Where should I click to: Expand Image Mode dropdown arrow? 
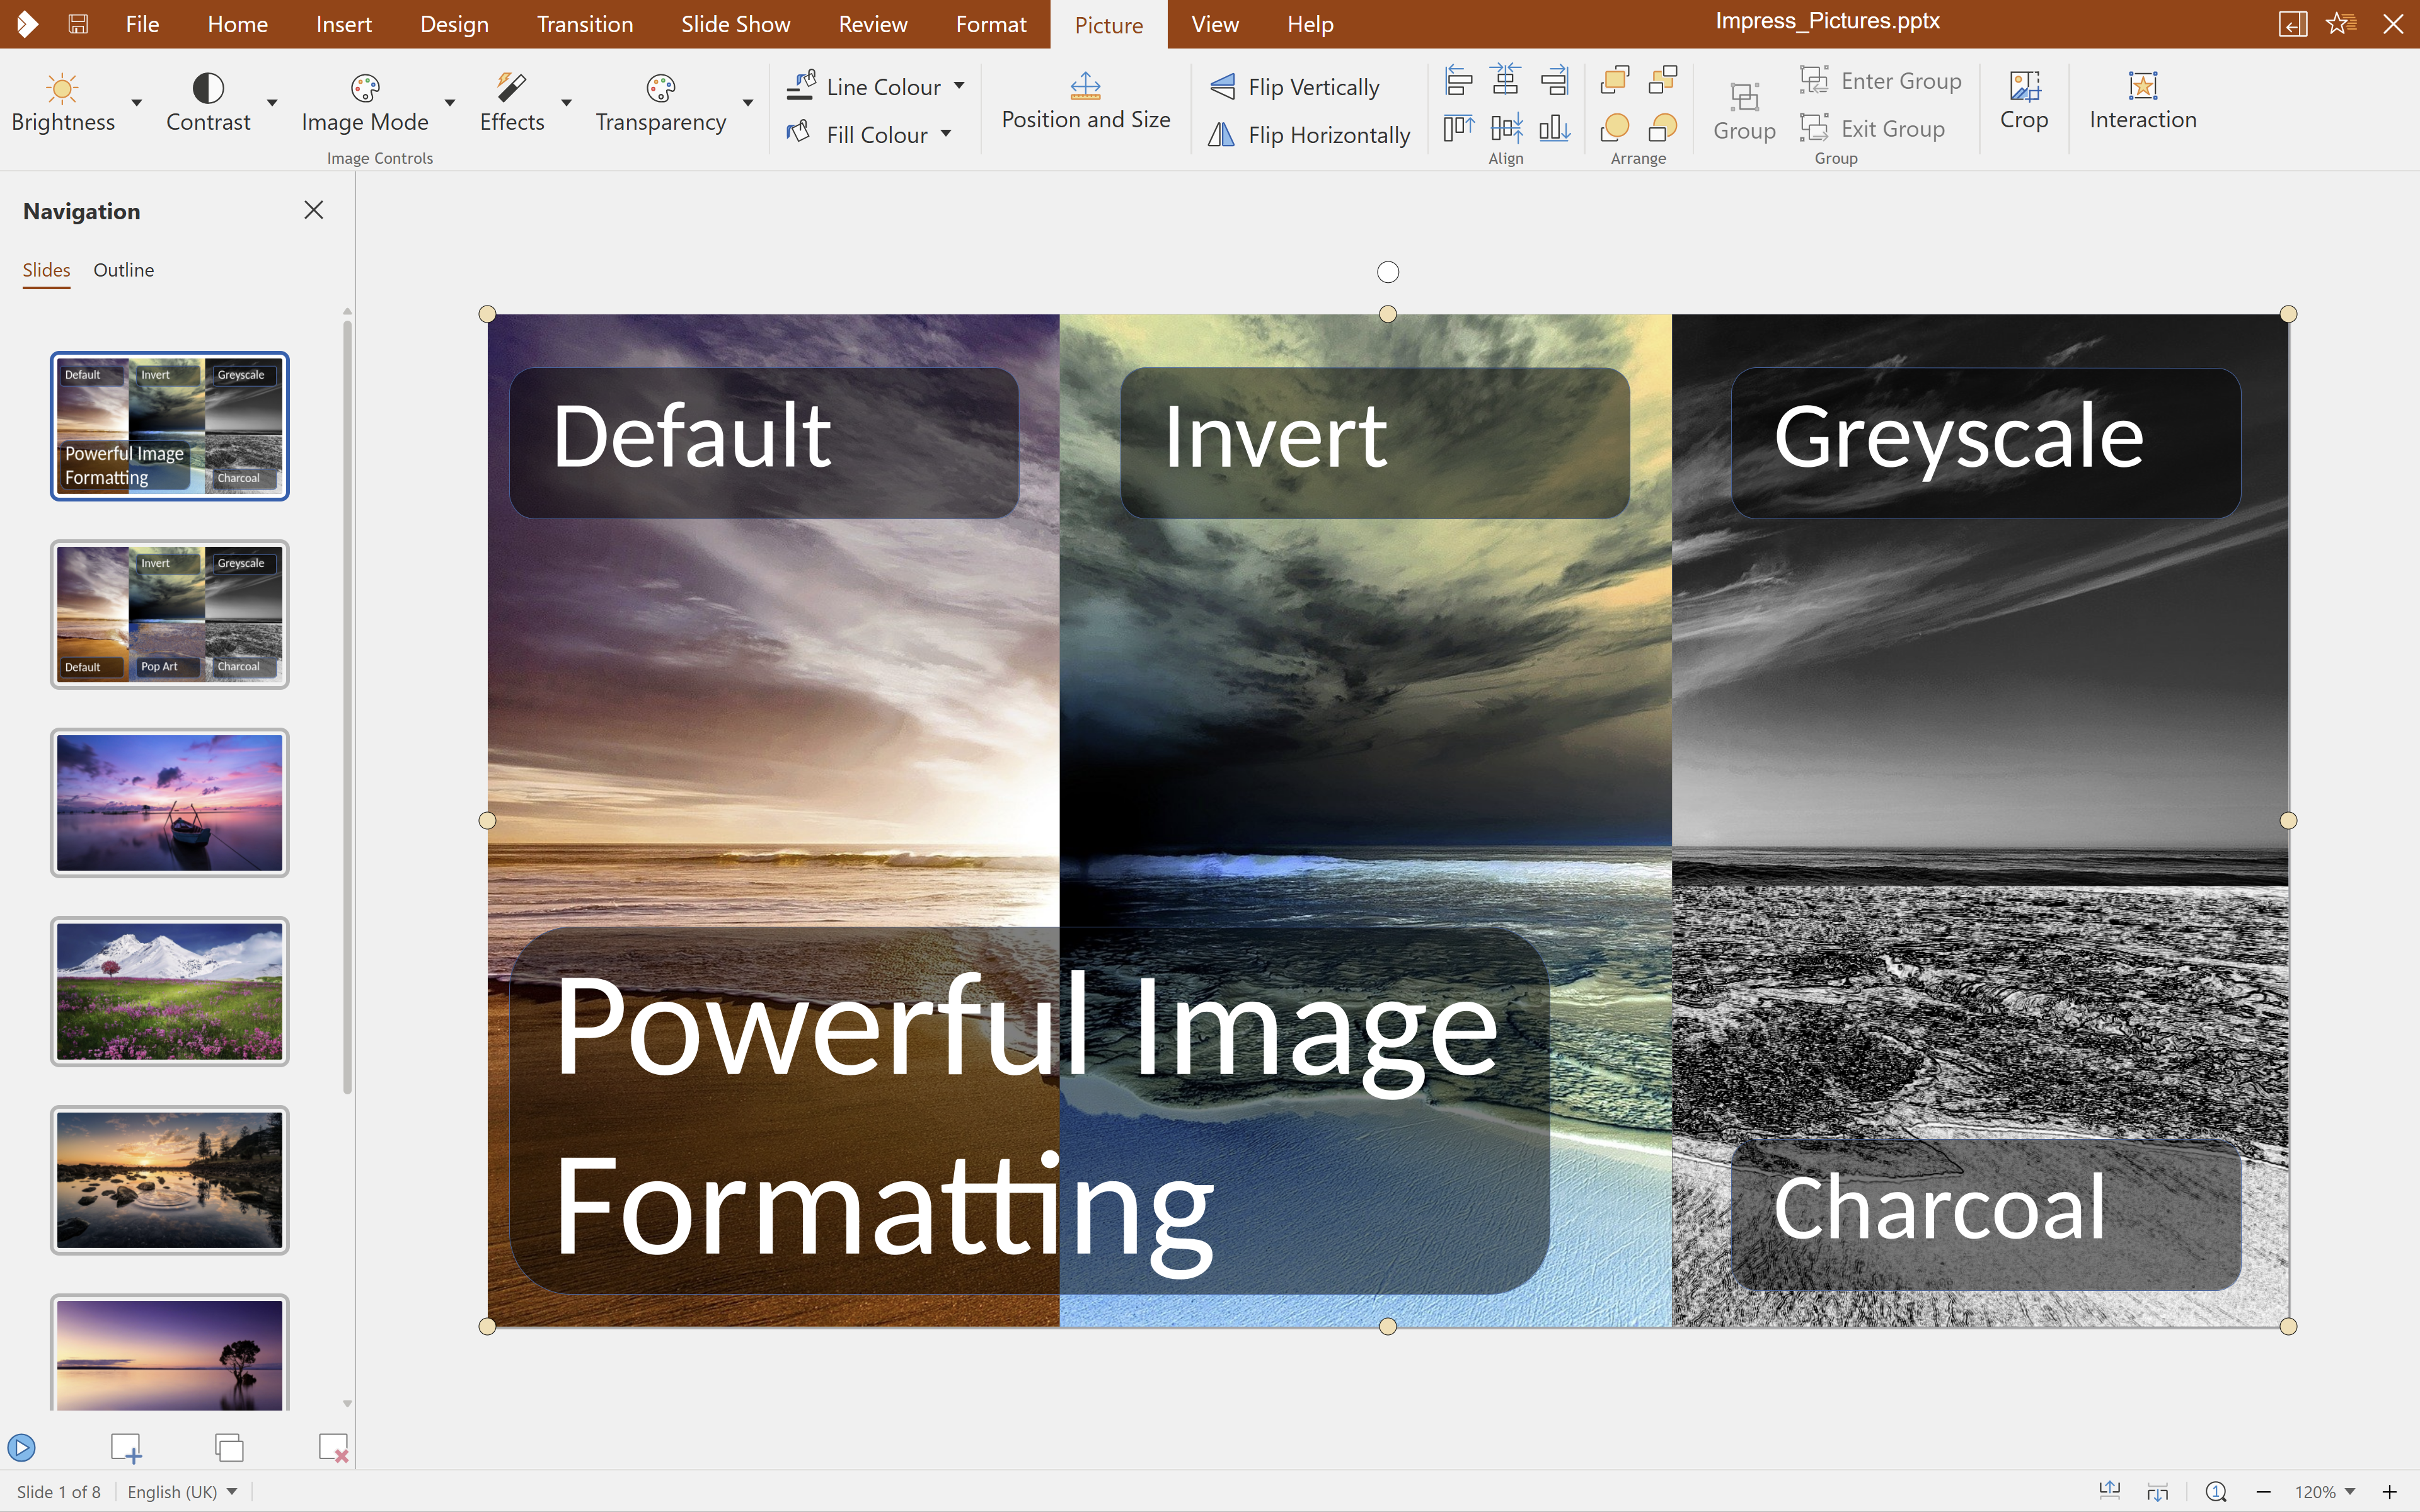point(450,102)
